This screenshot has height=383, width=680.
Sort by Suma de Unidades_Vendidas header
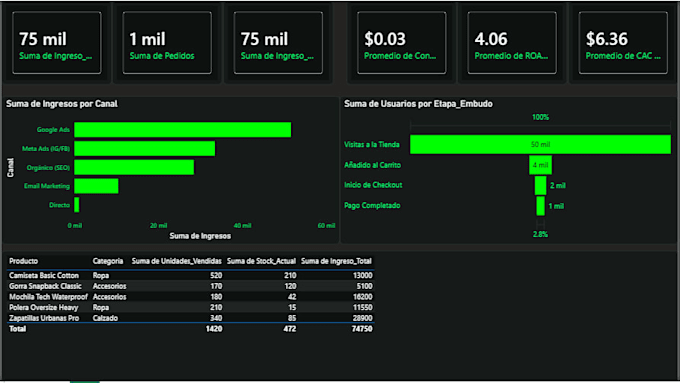177,261
